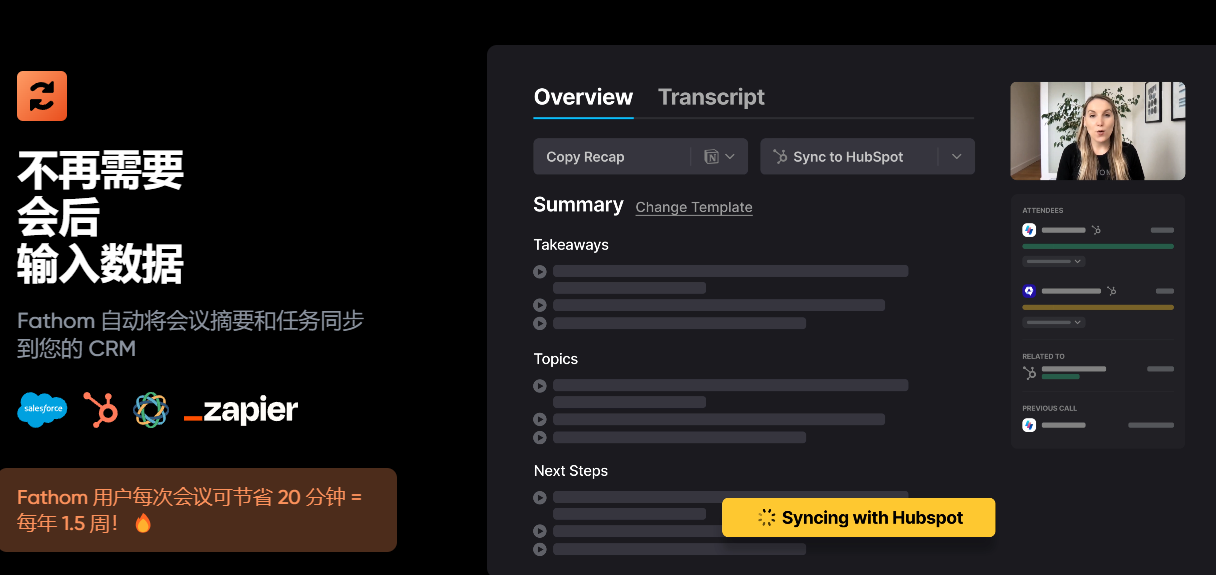Click the multicolor atom logo beside HubSpot

(x=151, y=409)
